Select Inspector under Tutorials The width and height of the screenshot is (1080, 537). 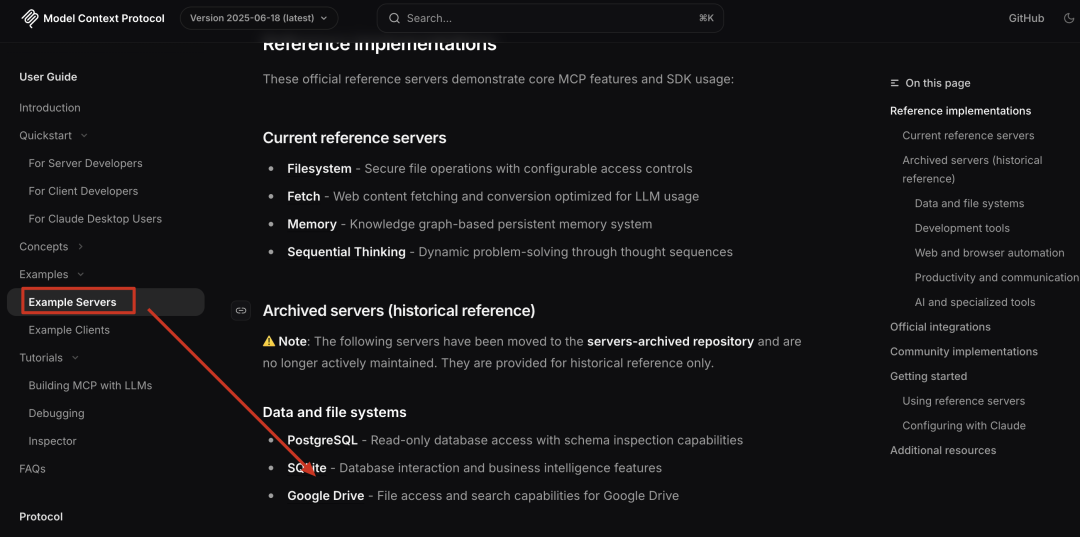click(x=52, y=441)
